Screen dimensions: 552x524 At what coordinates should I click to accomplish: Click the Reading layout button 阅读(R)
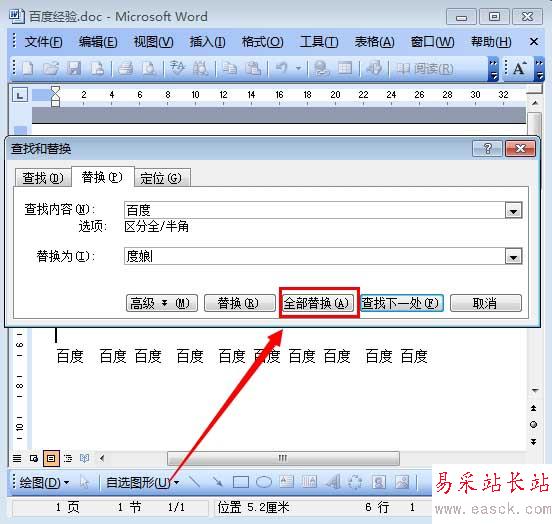click(x=425, y=69)
